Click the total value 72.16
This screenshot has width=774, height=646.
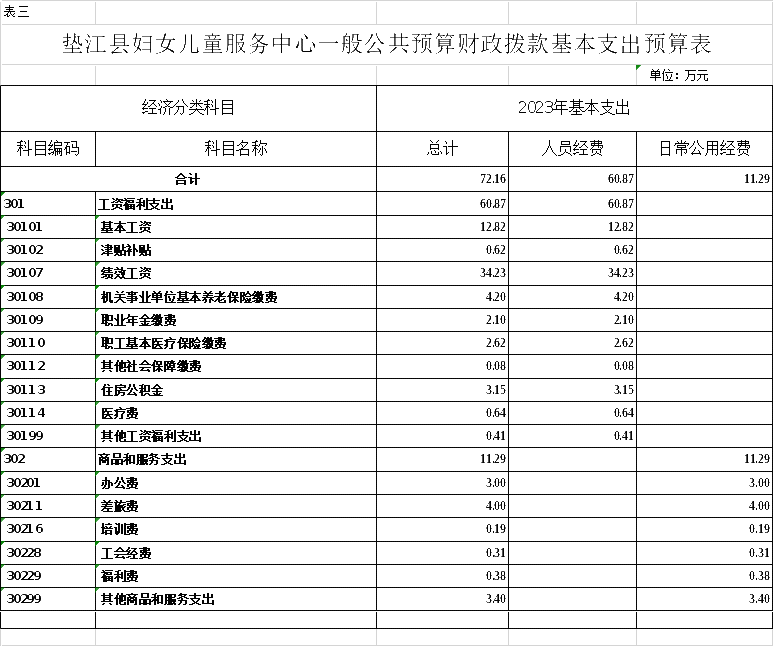click(442, 179)
